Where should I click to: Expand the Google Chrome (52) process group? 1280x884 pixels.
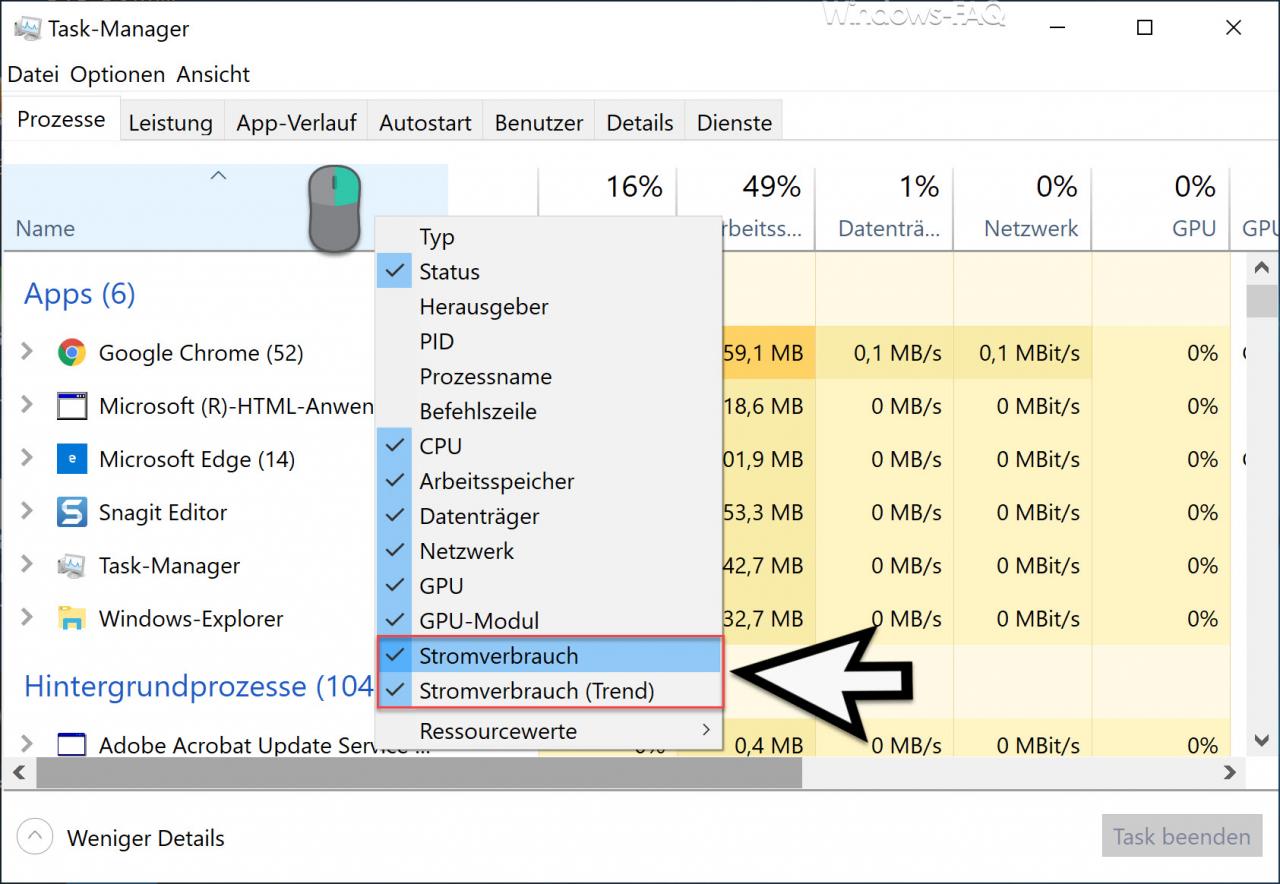(27, 352)
